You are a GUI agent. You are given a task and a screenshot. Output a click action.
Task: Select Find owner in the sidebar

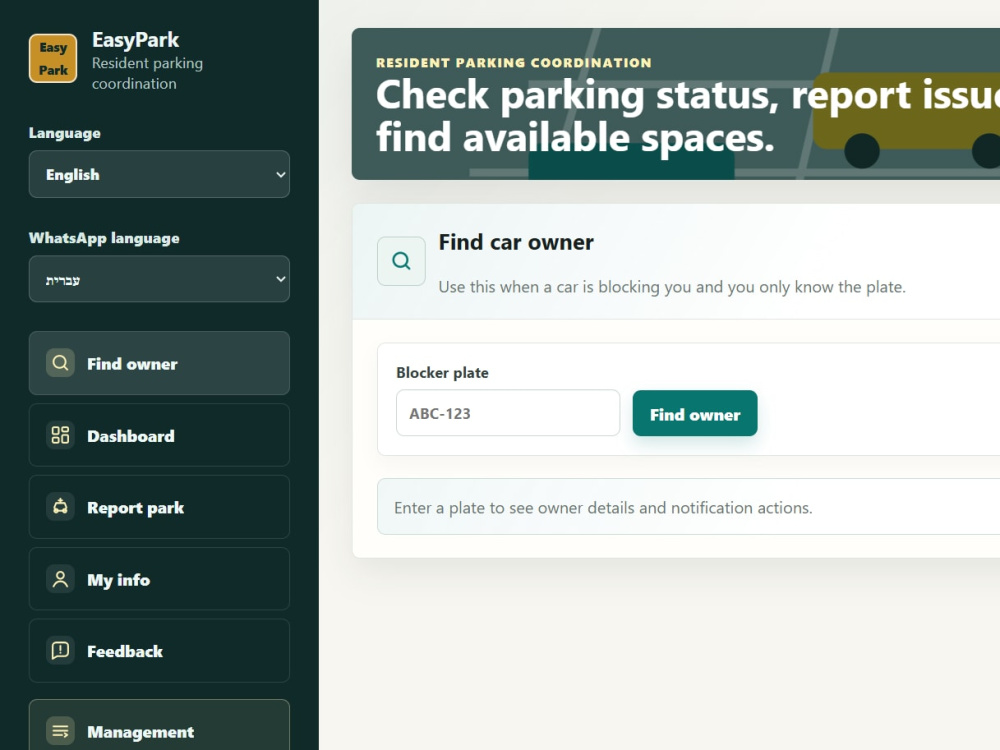[159, 363]
